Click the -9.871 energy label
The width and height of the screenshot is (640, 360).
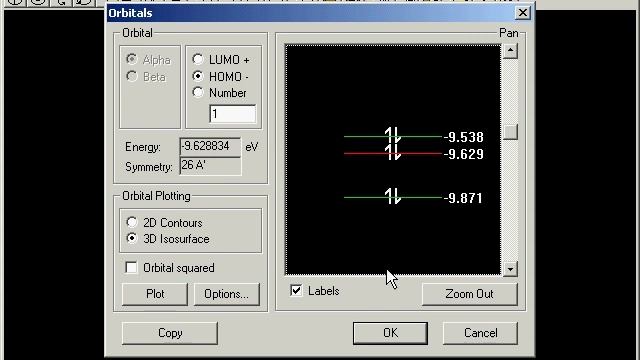click(x=463, y=198)
